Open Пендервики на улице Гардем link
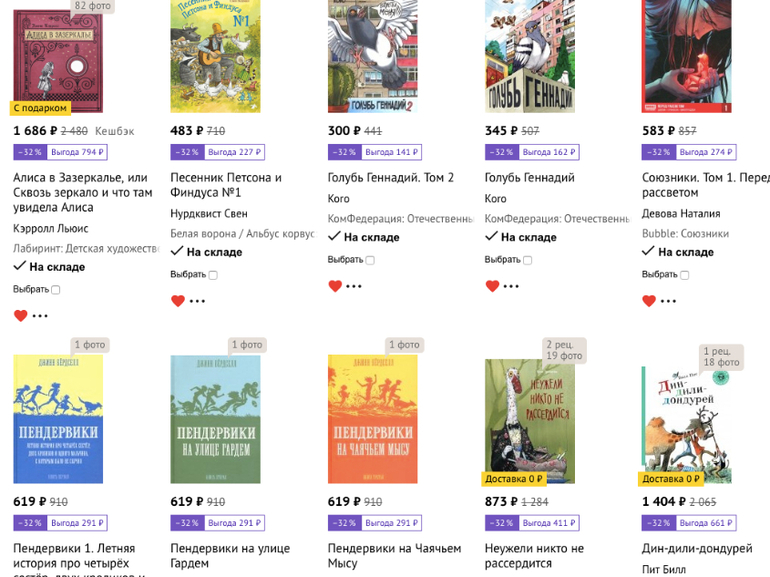 (230, 555)
